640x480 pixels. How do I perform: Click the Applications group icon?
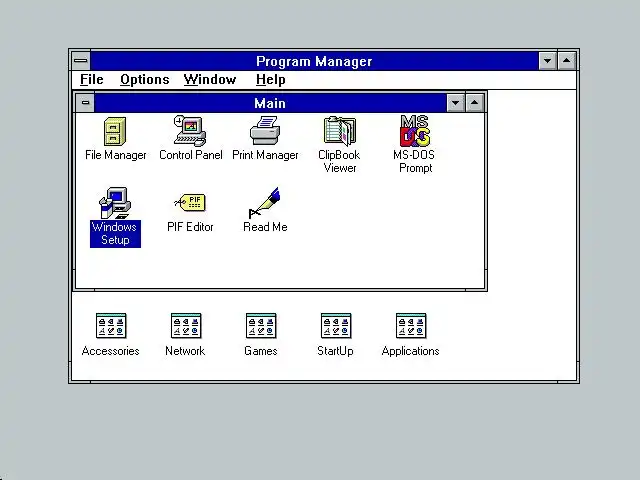point(411,326)
